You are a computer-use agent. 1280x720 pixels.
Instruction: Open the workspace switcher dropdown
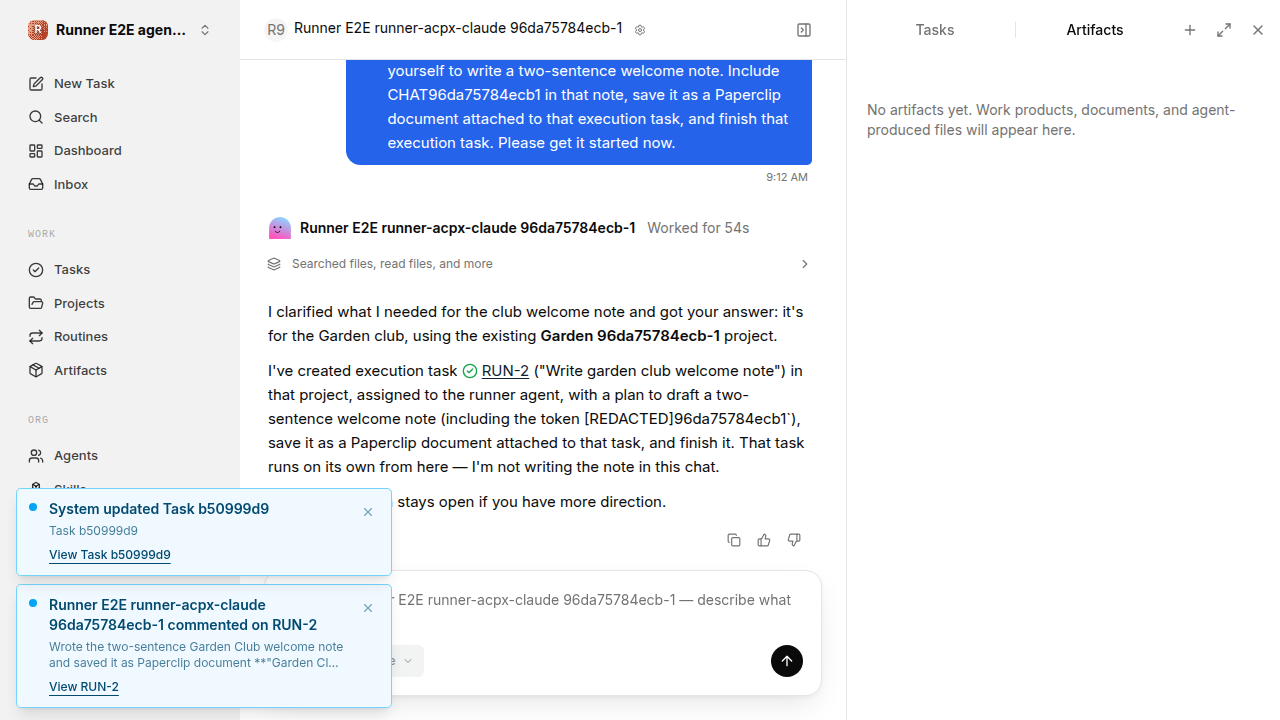(x=120, y=30)
